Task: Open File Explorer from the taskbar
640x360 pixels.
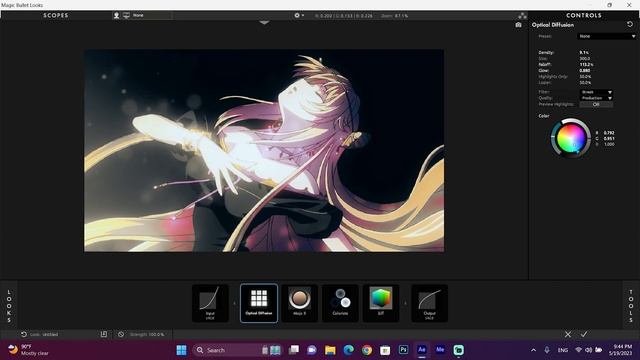Action: 330,350
